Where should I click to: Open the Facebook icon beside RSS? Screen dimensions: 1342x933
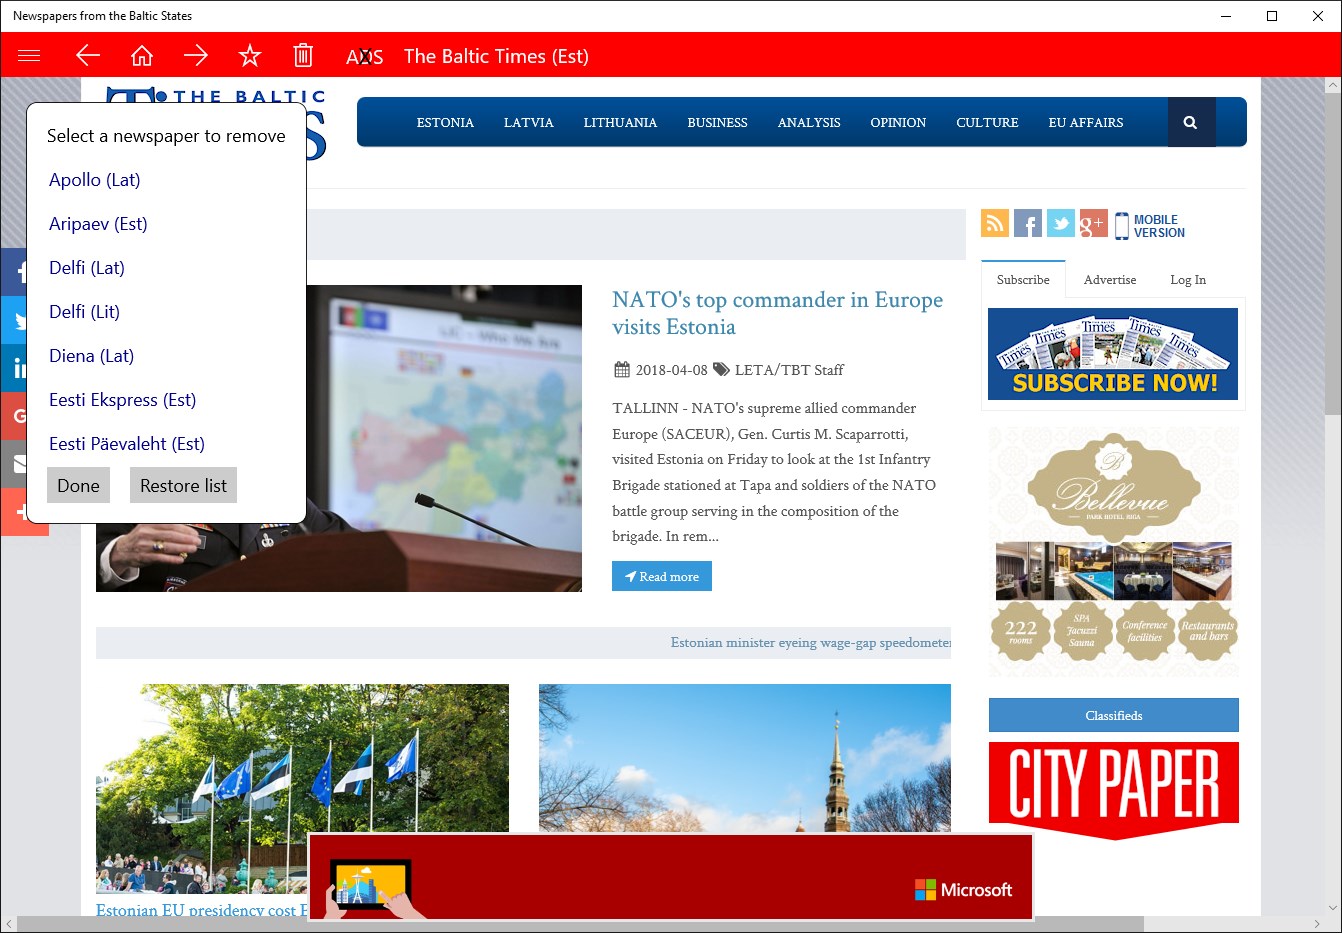point(1028,223)
